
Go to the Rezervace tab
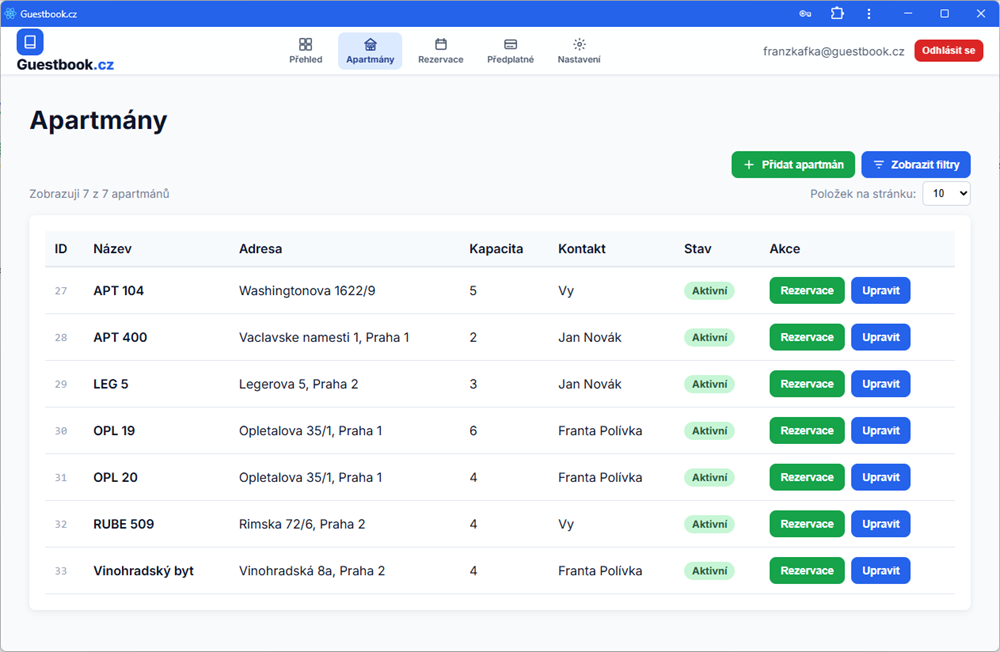441,51
